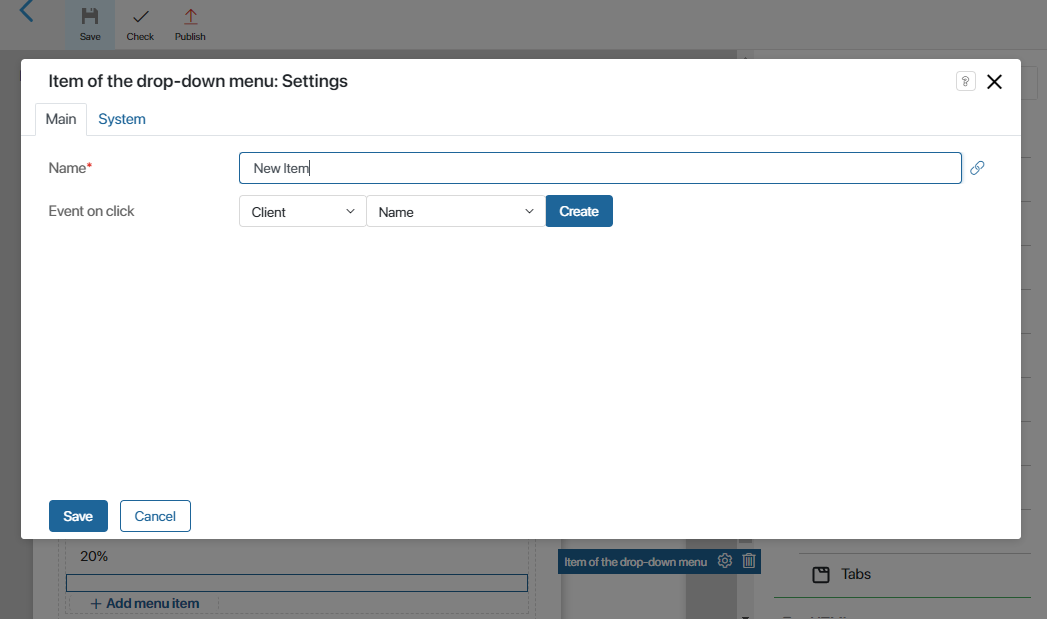Select the Main tab
The width and height of the screenshot is (1047, 619).
pos(61,119)
